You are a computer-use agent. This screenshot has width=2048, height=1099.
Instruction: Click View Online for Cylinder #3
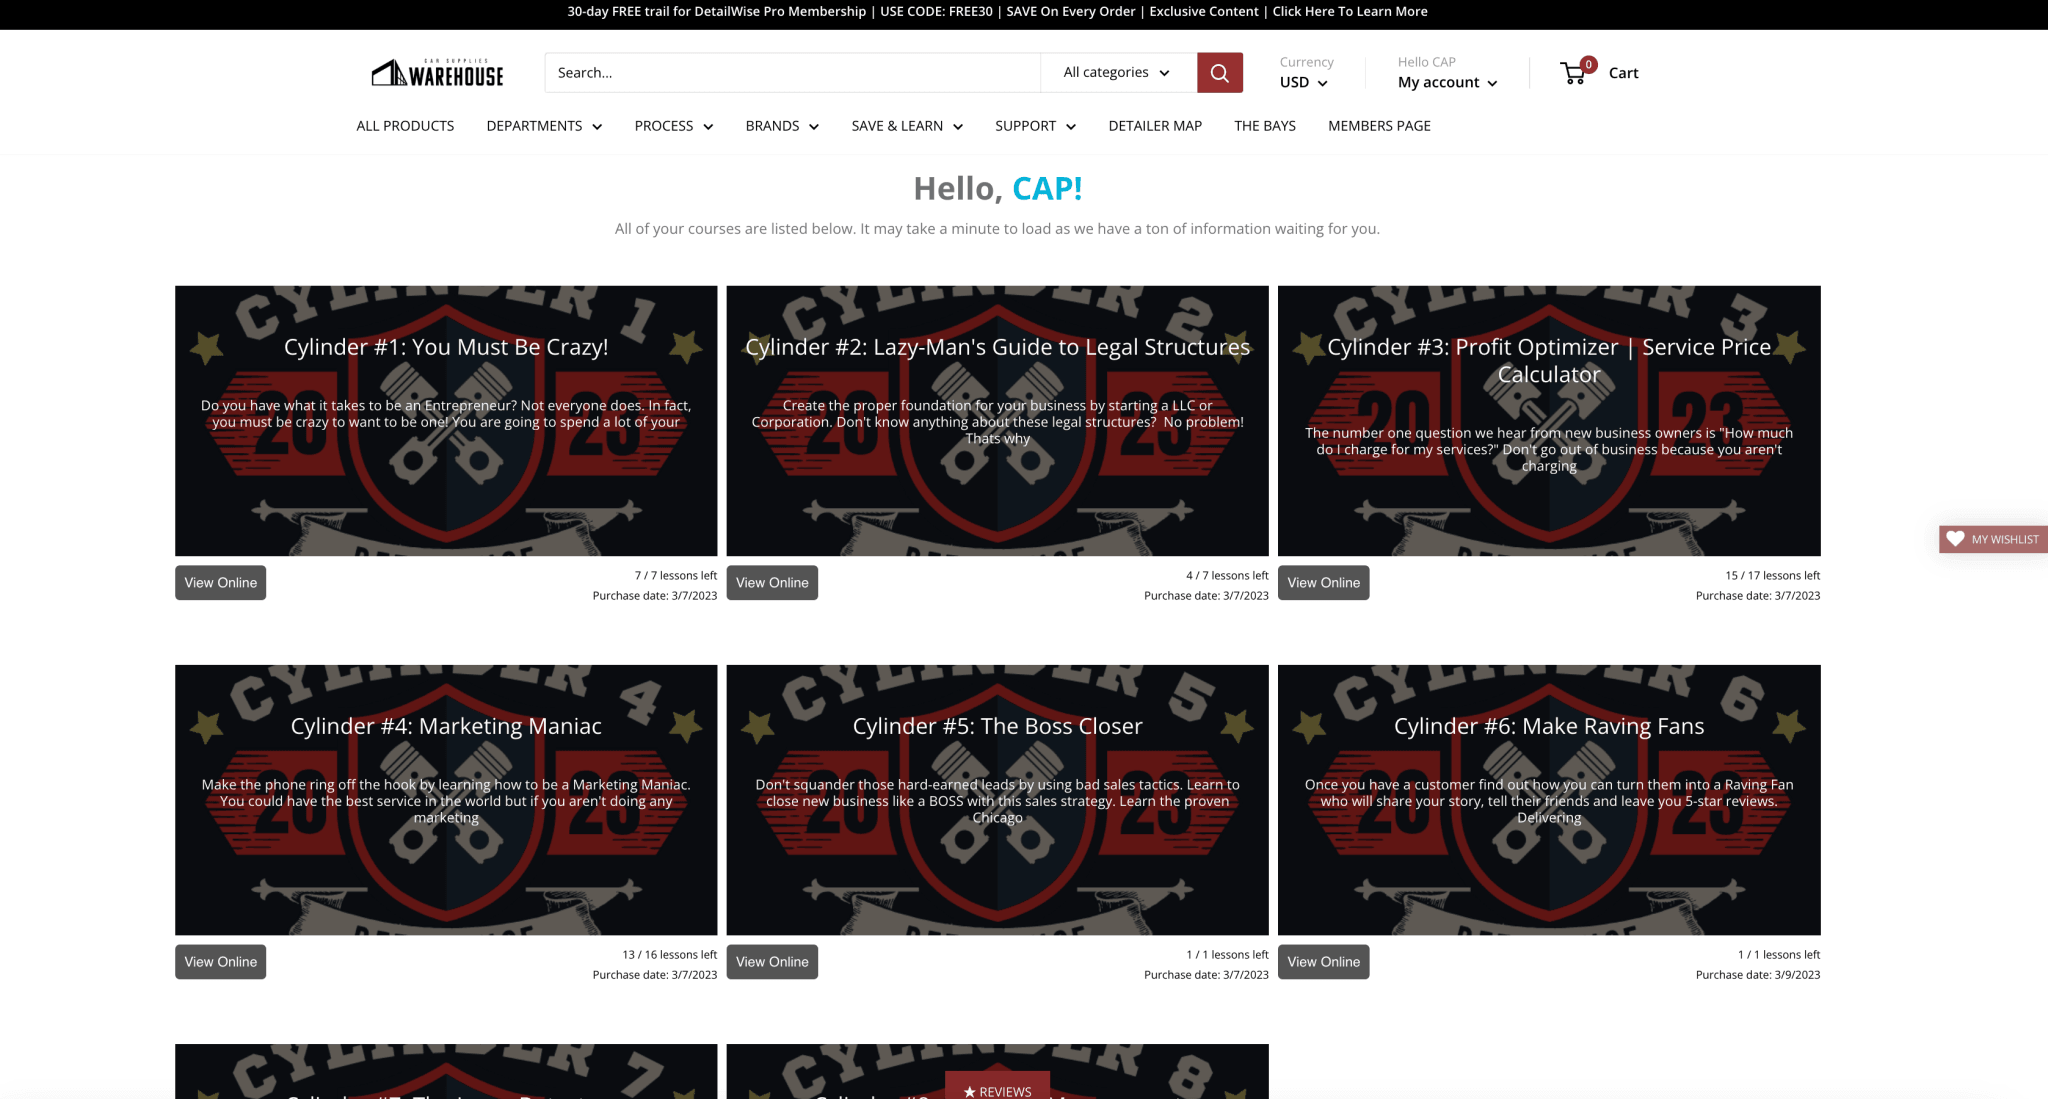(x=1323, y=583)
